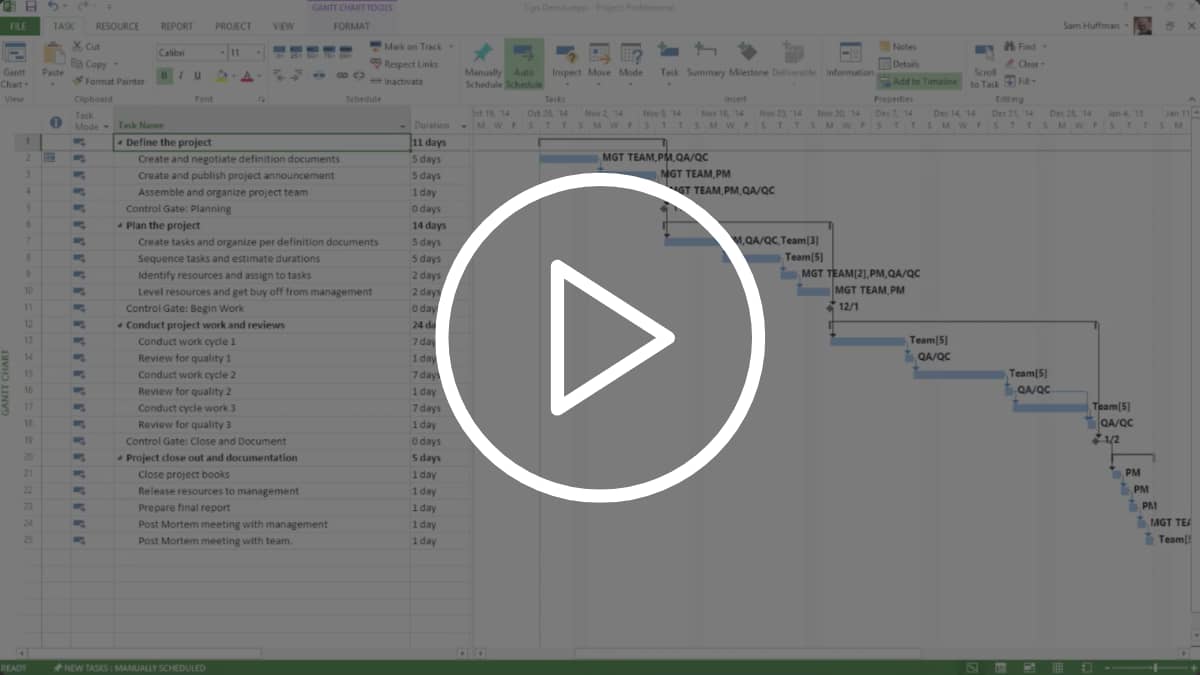Toggle Italic formatting
Screen dimensions: 1200x675
(x=181, y=76)
